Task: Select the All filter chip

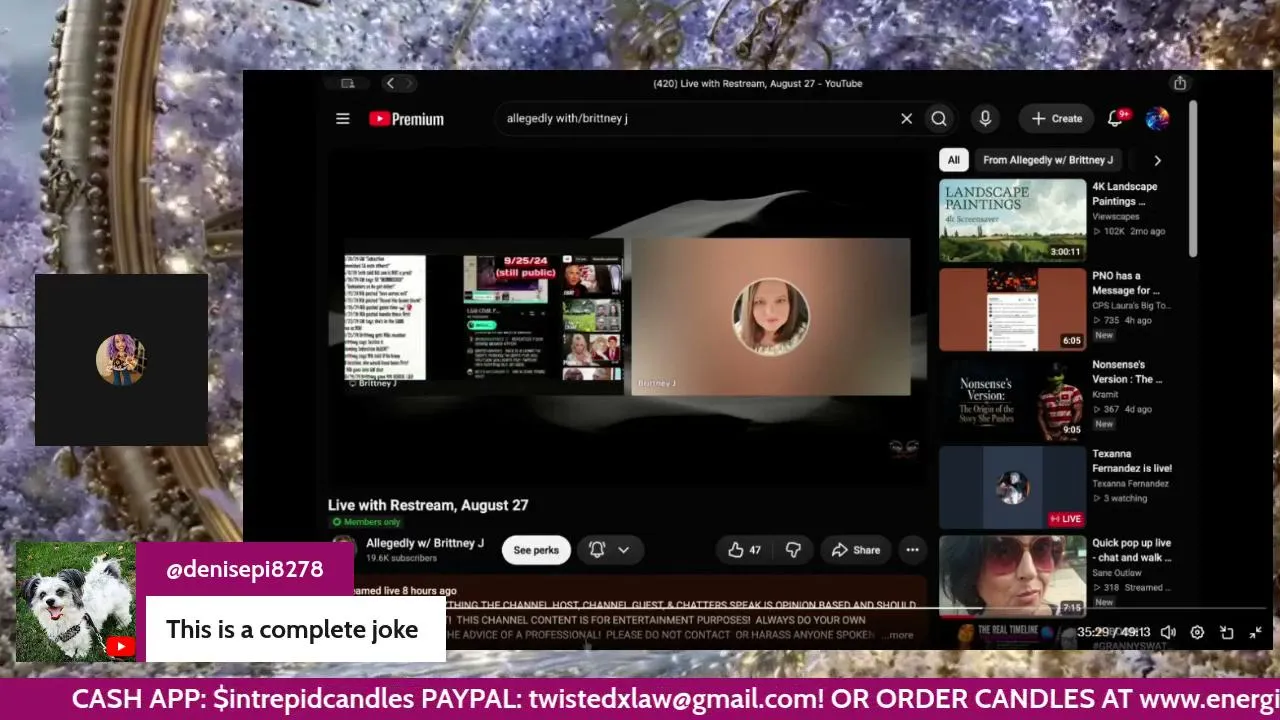Action: pos(954,160)
